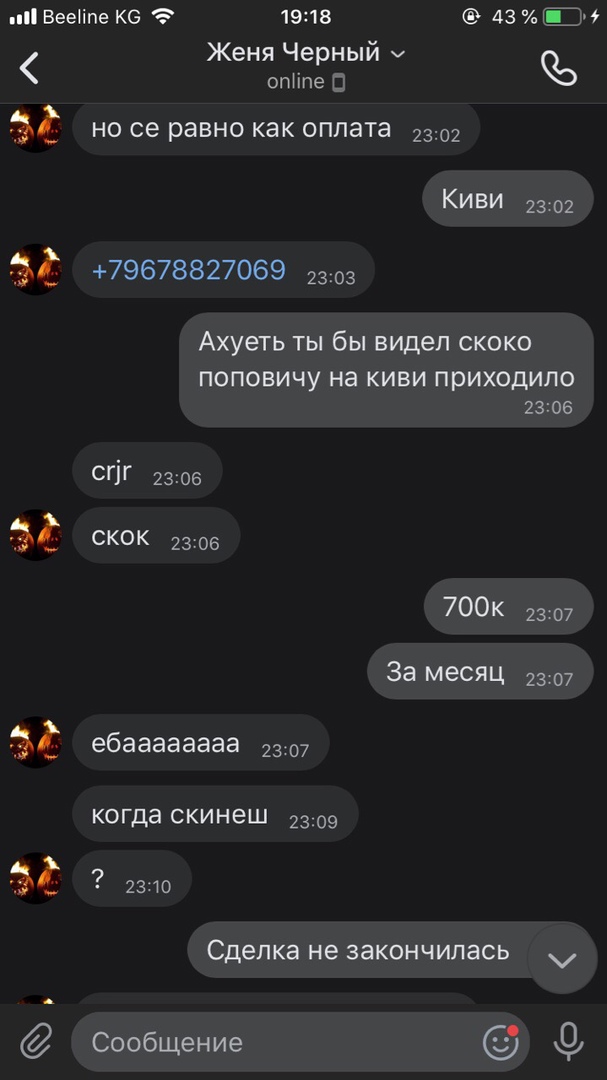Expand chat options next to Женя Черный
Screen dimensions: 607x1080
point(398,54)
